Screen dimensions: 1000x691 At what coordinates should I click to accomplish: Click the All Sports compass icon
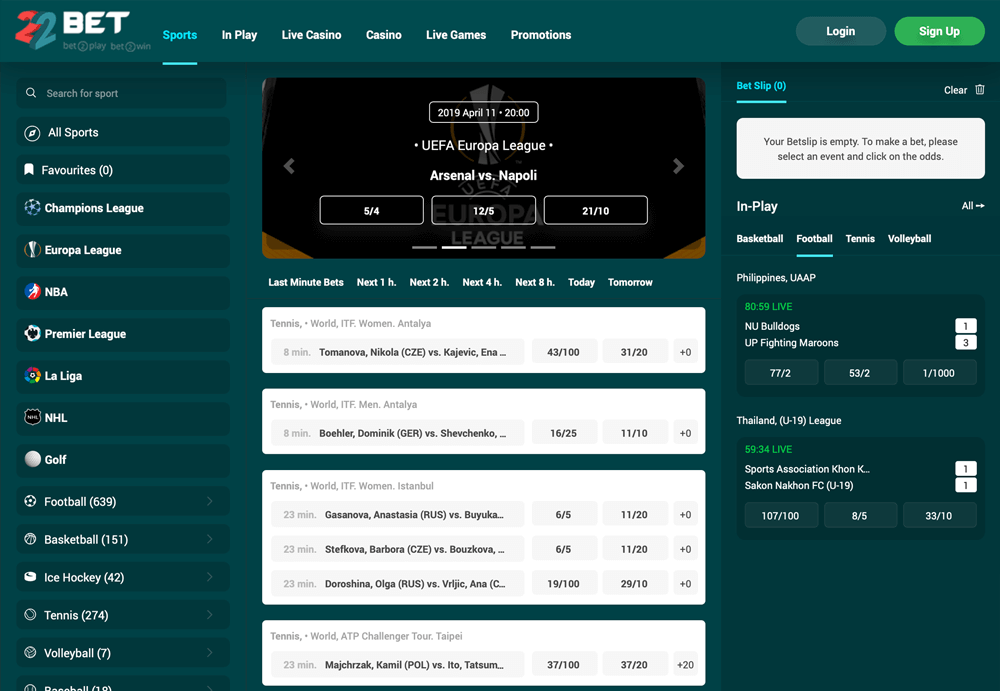(x=32, y=133)
